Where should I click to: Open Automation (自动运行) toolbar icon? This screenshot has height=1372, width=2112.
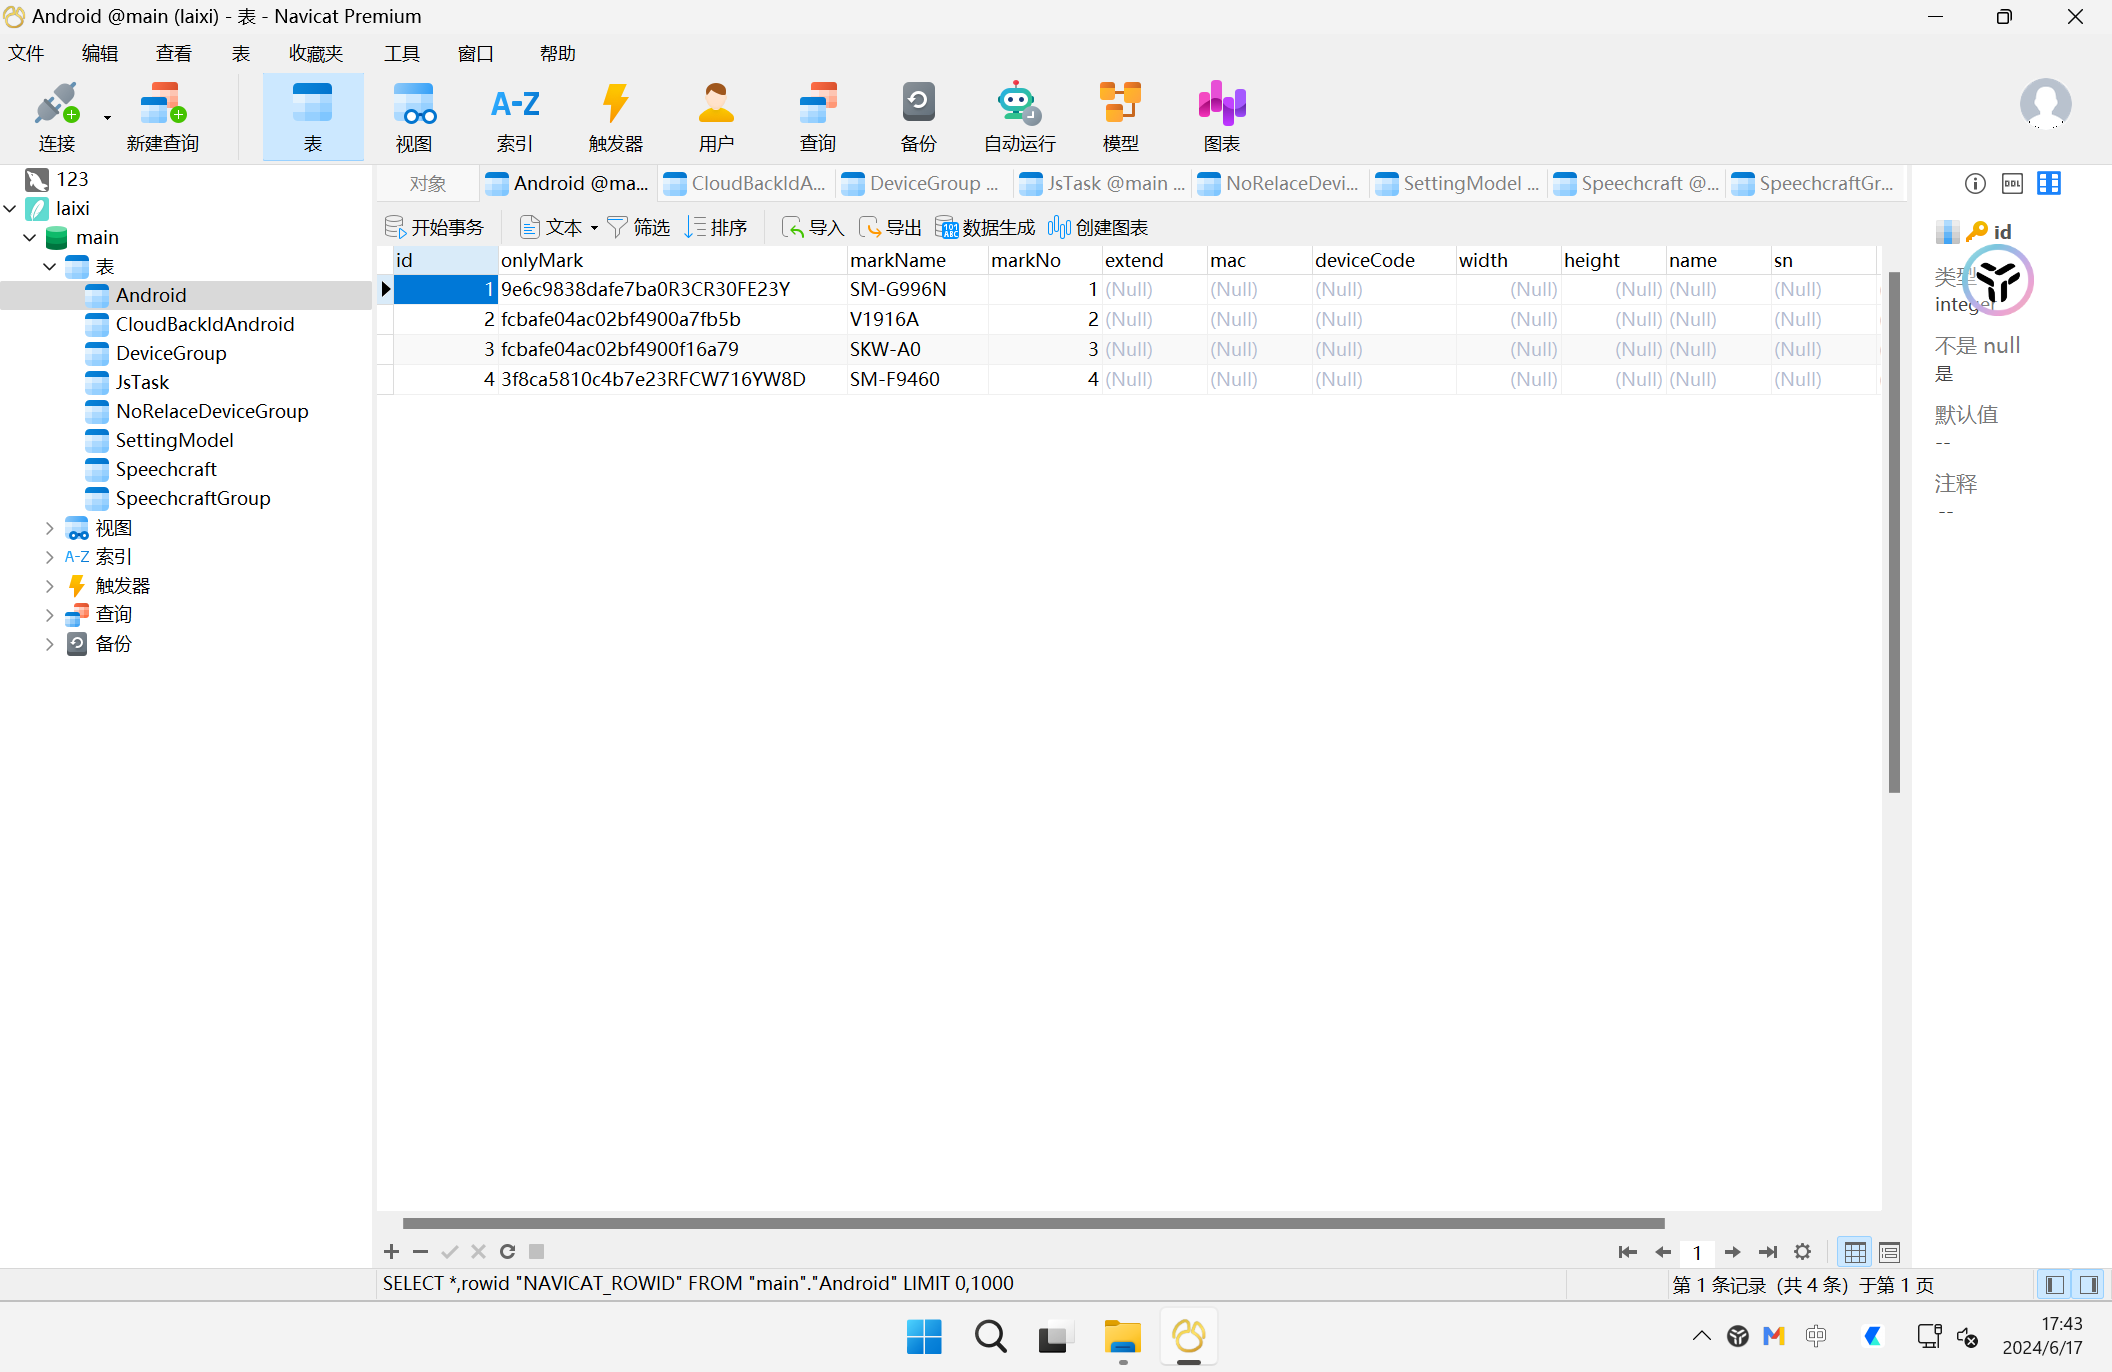[x=1020, y=117]
